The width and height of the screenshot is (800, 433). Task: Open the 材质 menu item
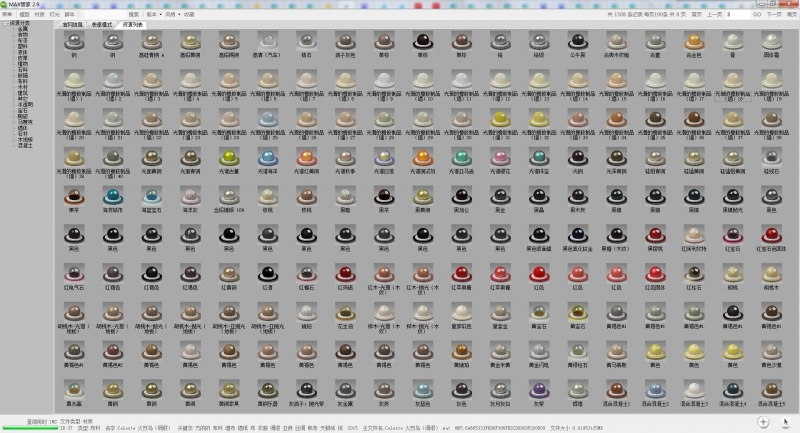(39, 15)
